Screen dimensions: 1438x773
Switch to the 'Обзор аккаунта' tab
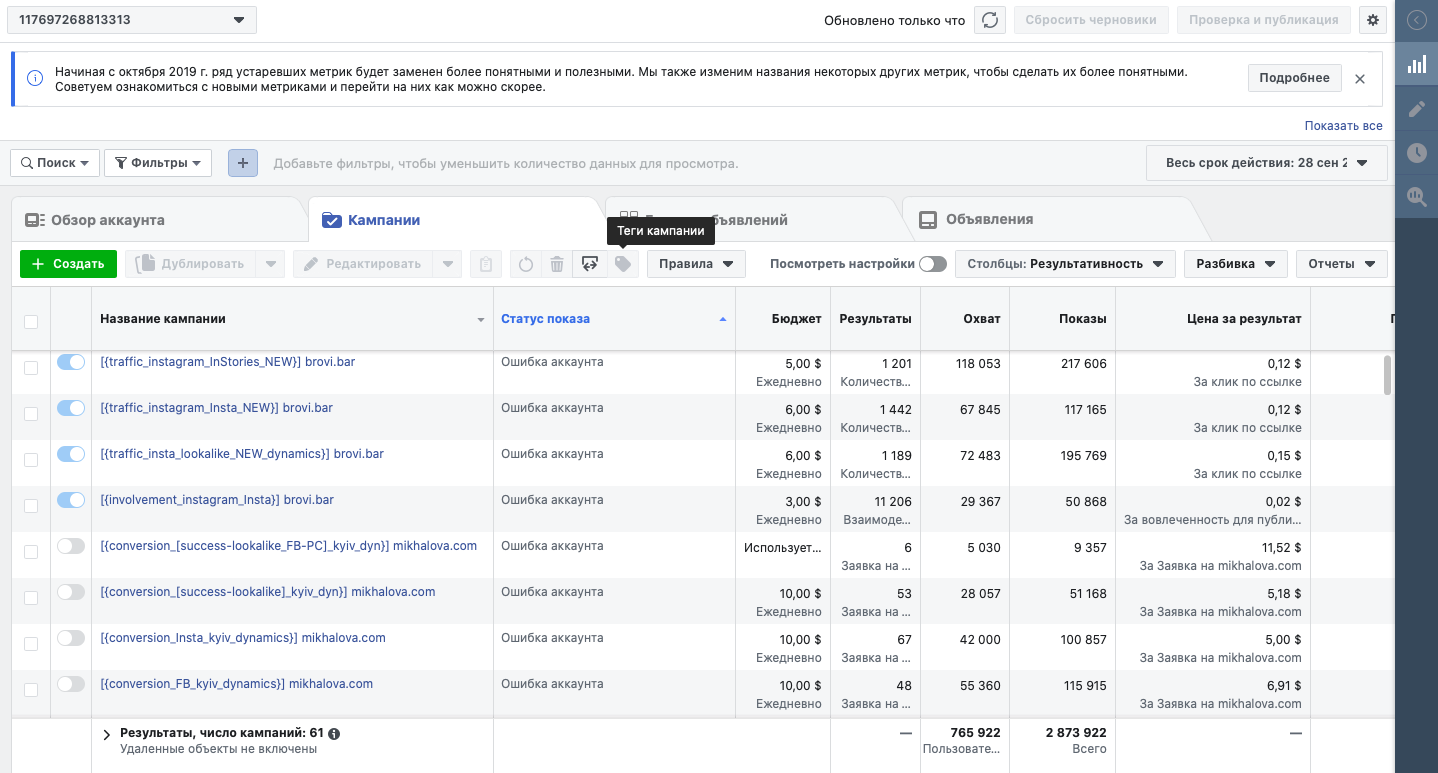tap(107, 220)
